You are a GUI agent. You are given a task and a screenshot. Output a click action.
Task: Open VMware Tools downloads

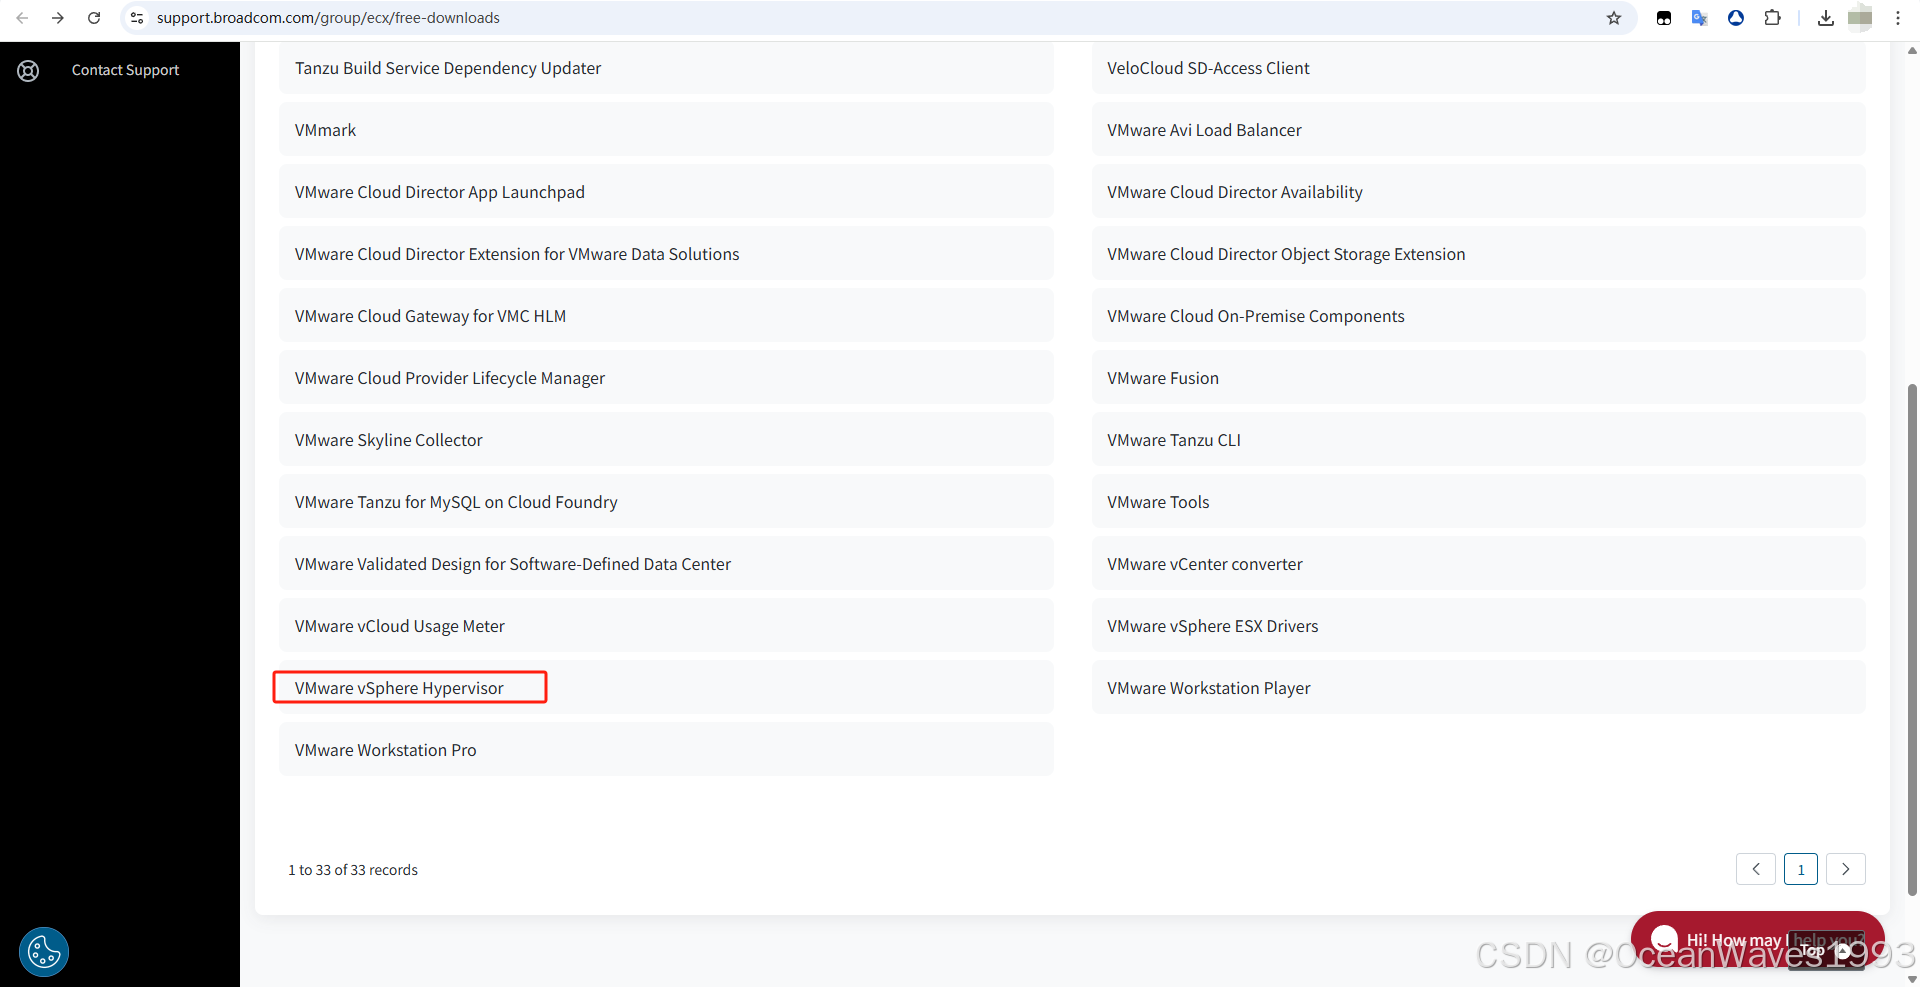(1478, 502)
